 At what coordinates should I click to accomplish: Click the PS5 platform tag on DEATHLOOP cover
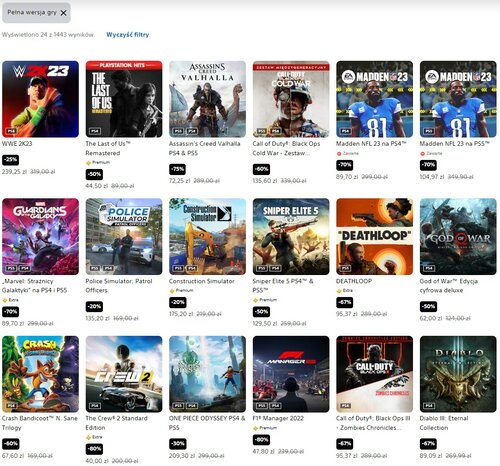(x=346, y=268)
